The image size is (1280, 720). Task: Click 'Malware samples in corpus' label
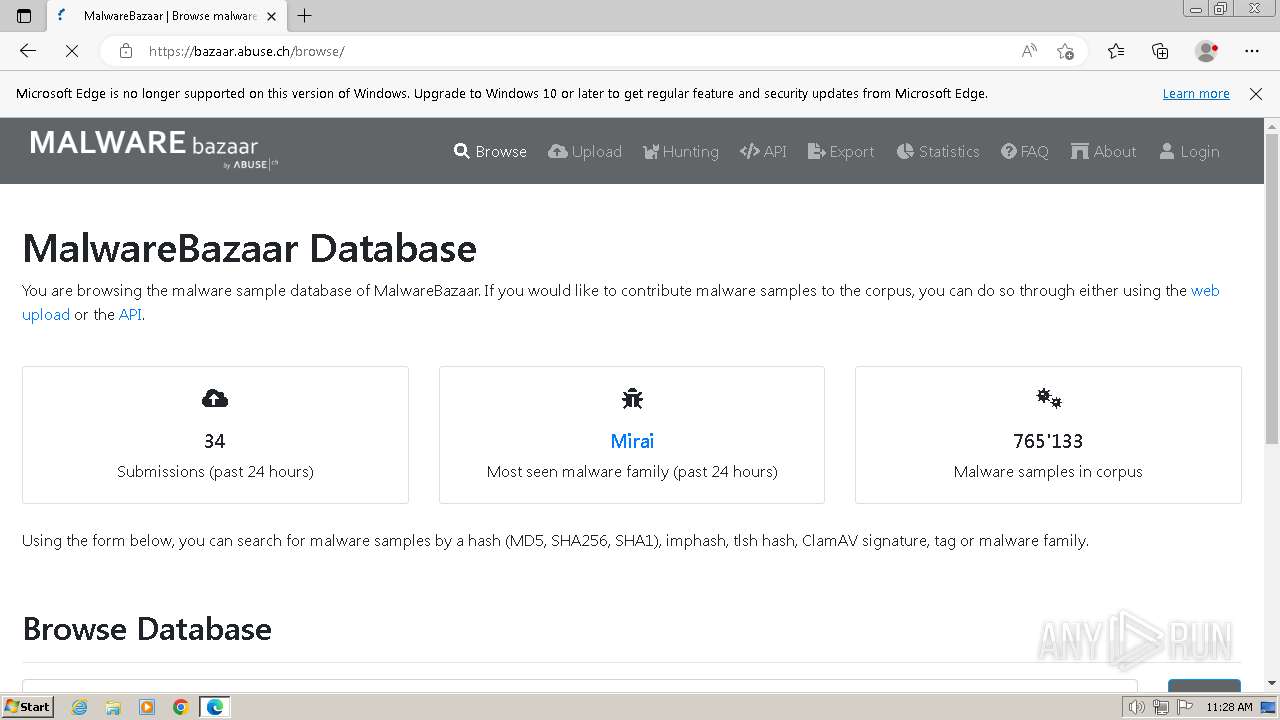coord(1048,471)
